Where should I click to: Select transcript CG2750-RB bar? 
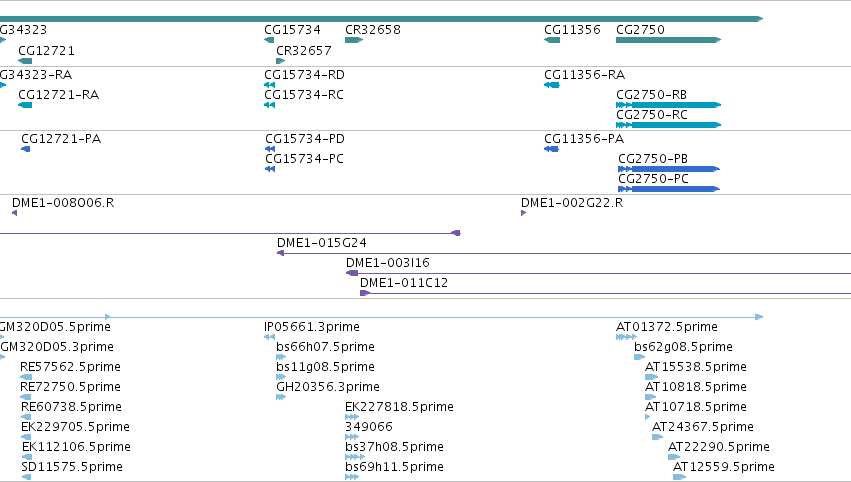668,105
